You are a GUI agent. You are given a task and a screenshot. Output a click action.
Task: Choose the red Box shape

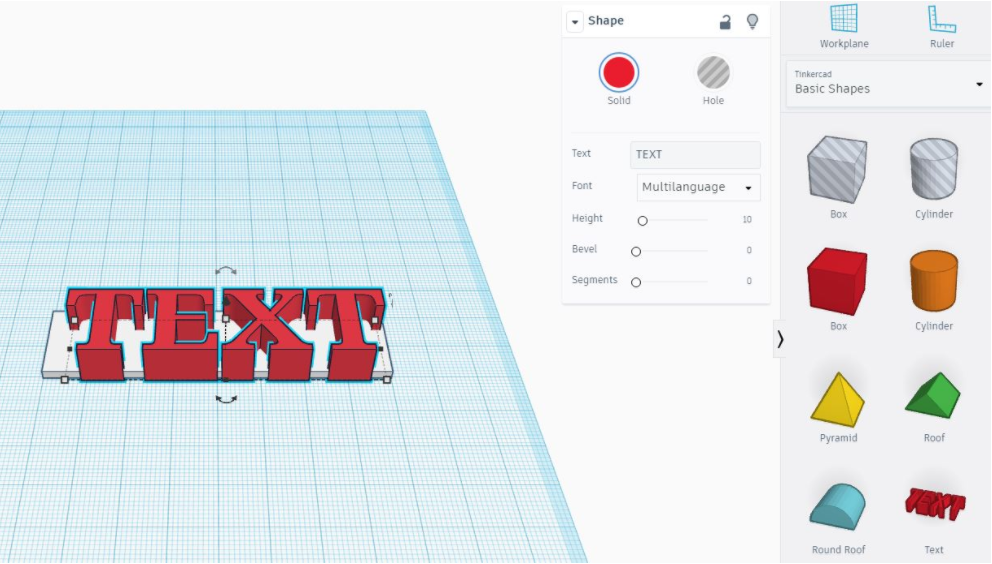[x=837, y=281]
